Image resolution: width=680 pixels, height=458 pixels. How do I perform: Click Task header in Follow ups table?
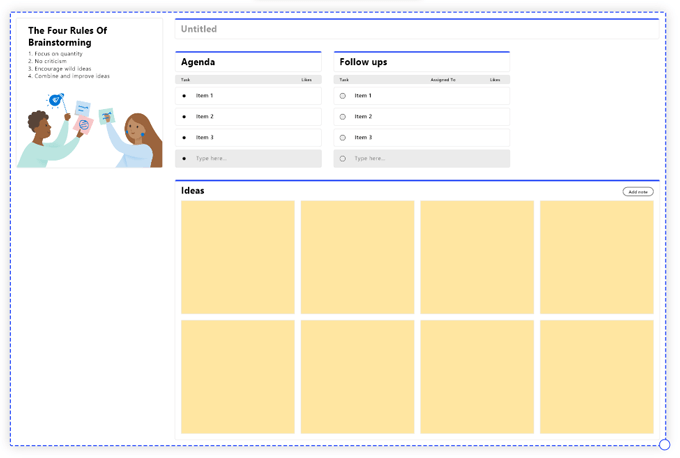click(x=344, y=80)
